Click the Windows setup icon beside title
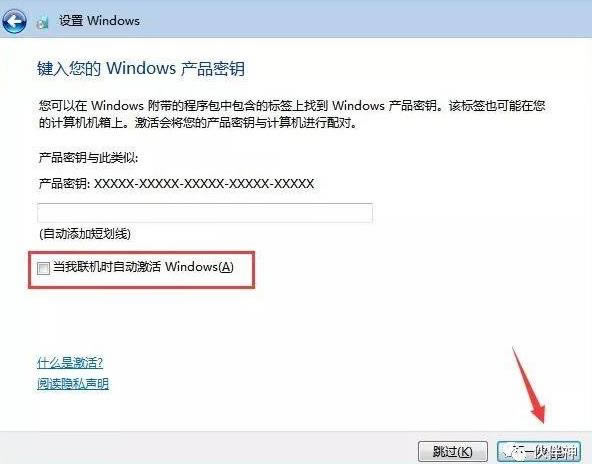Screen dimensions: 592x464 pyautogui.click(x=42, y=23)
